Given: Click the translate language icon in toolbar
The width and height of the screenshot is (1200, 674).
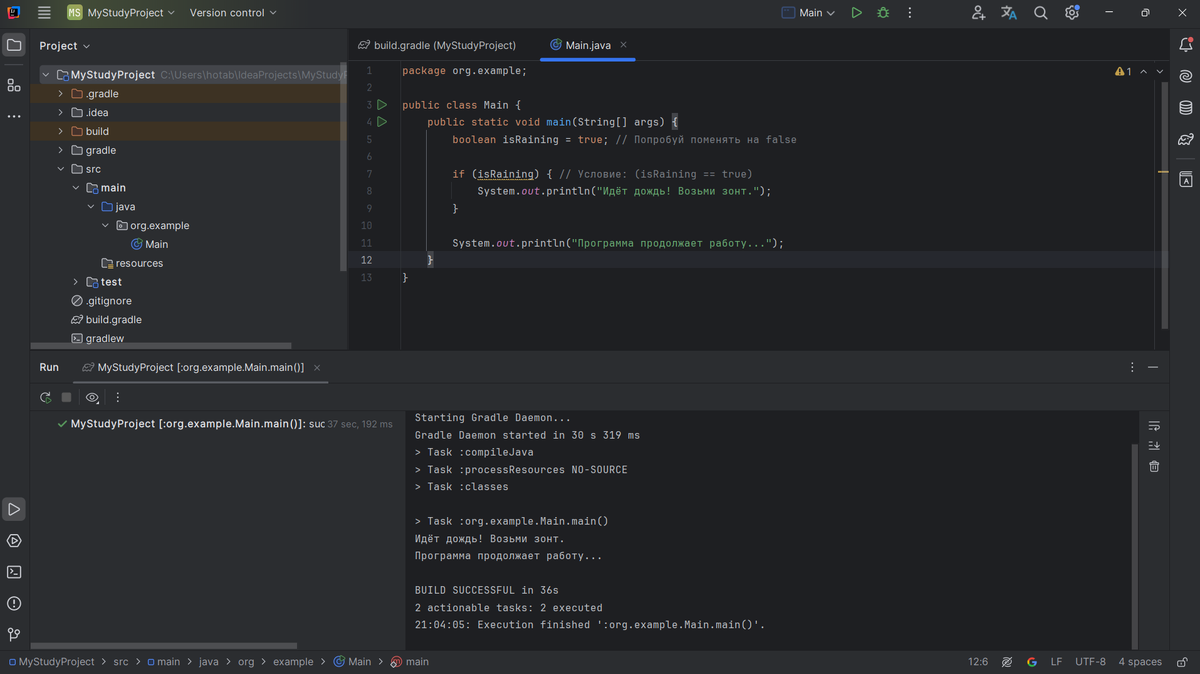Looking at the screenshot, I should (1009, 13).
